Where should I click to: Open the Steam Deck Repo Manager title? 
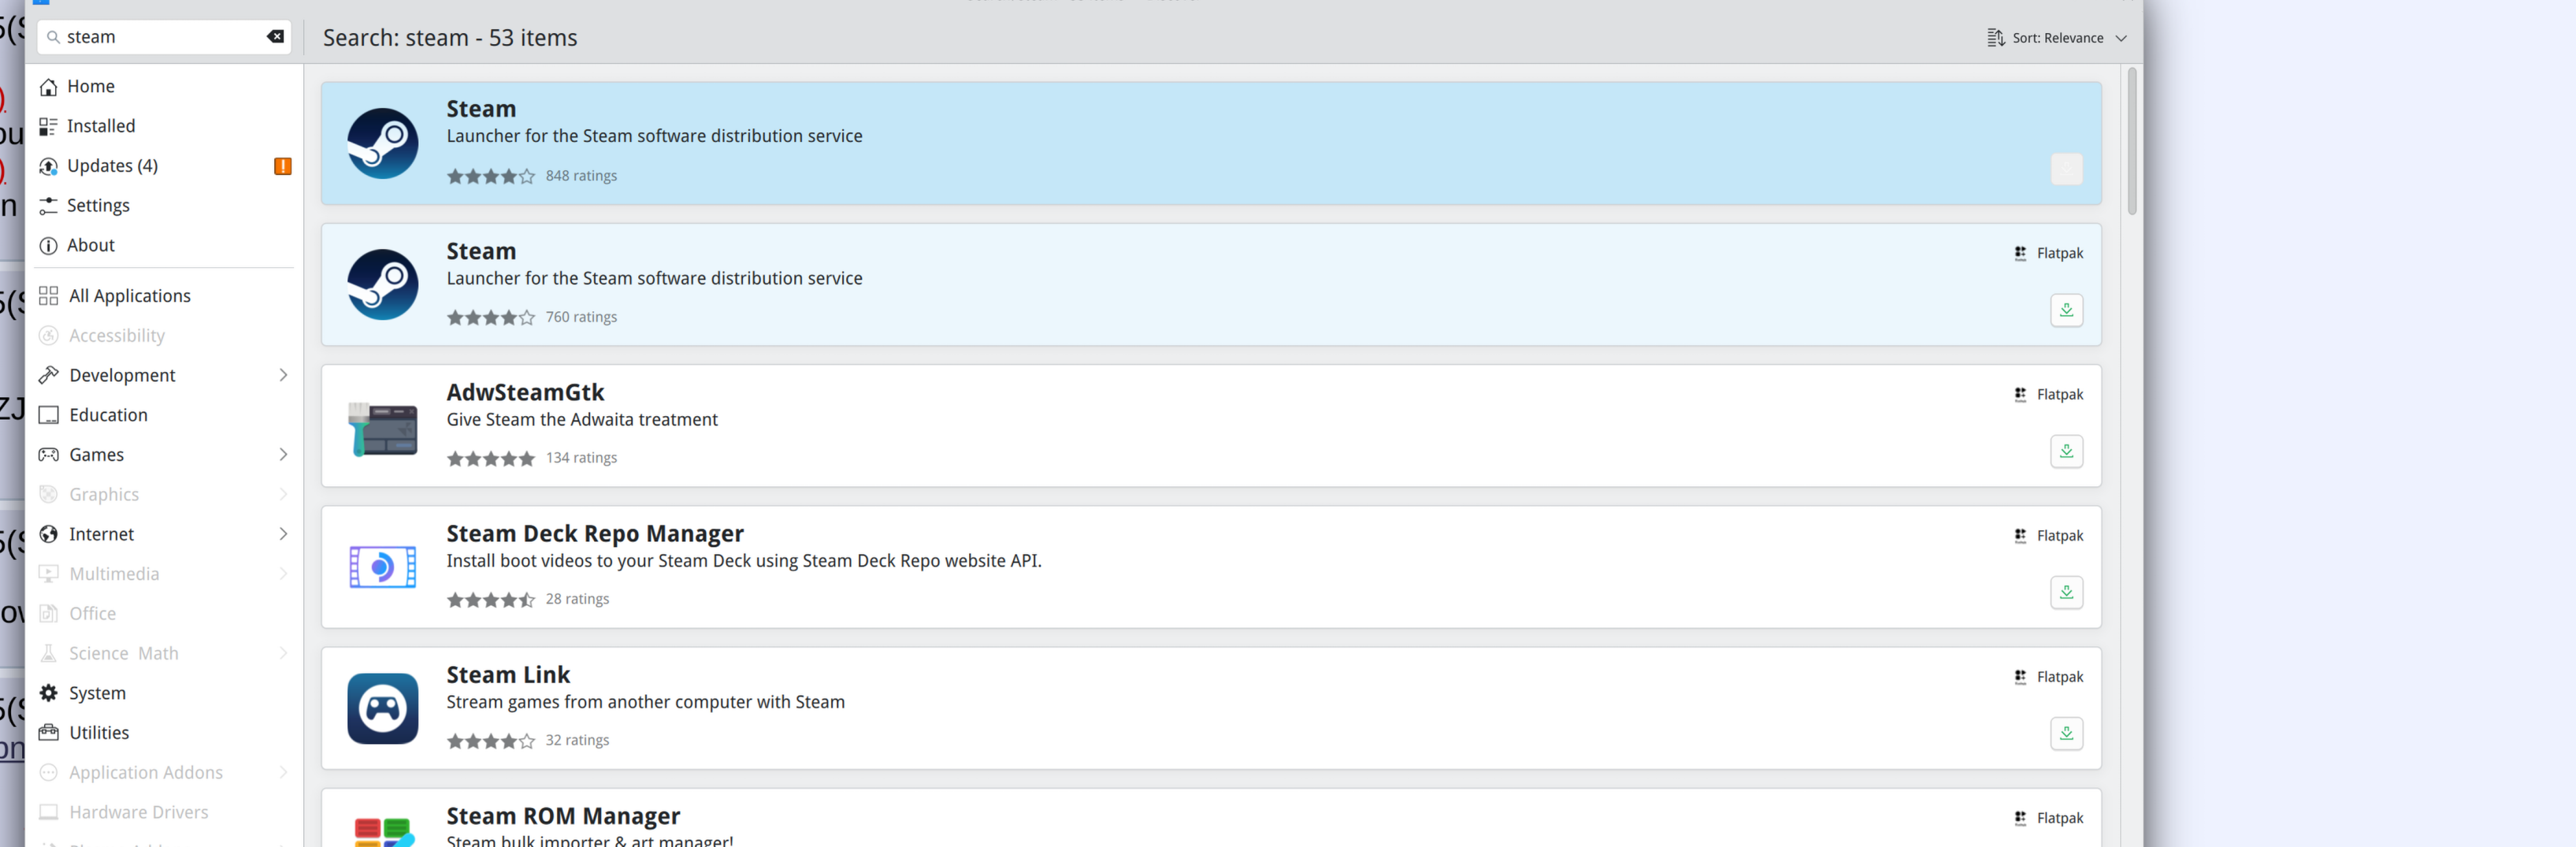click(595, 534)
